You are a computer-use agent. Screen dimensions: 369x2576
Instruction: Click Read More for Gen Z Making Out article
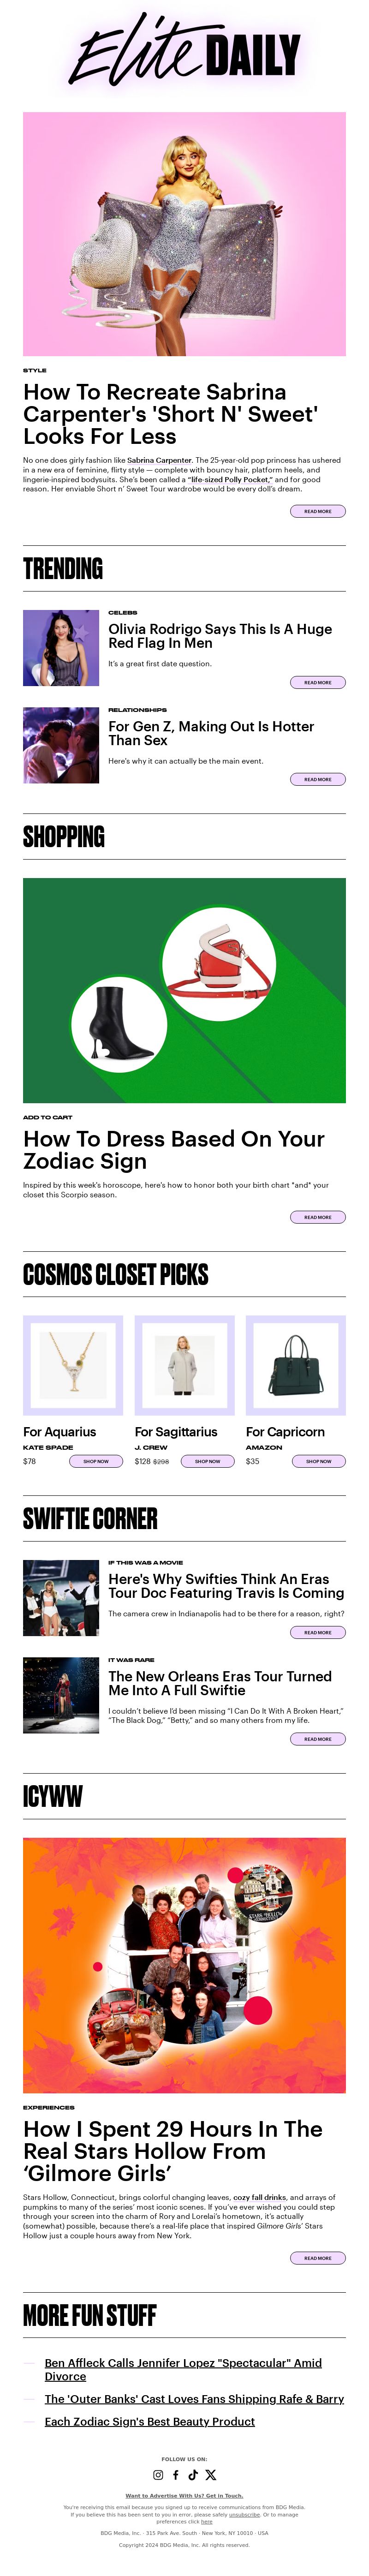point(318,779)
